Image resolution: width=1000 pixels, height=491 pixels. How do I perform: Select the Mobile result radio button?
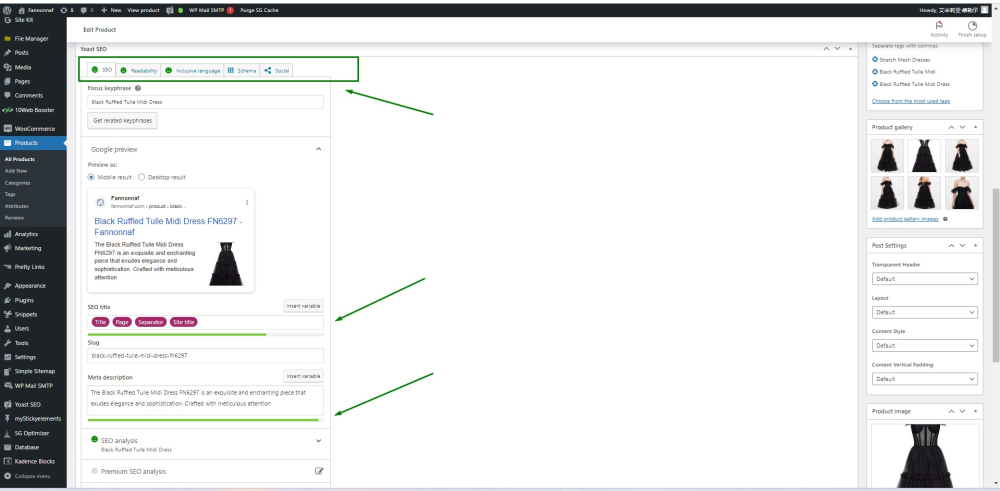[92, 177]
